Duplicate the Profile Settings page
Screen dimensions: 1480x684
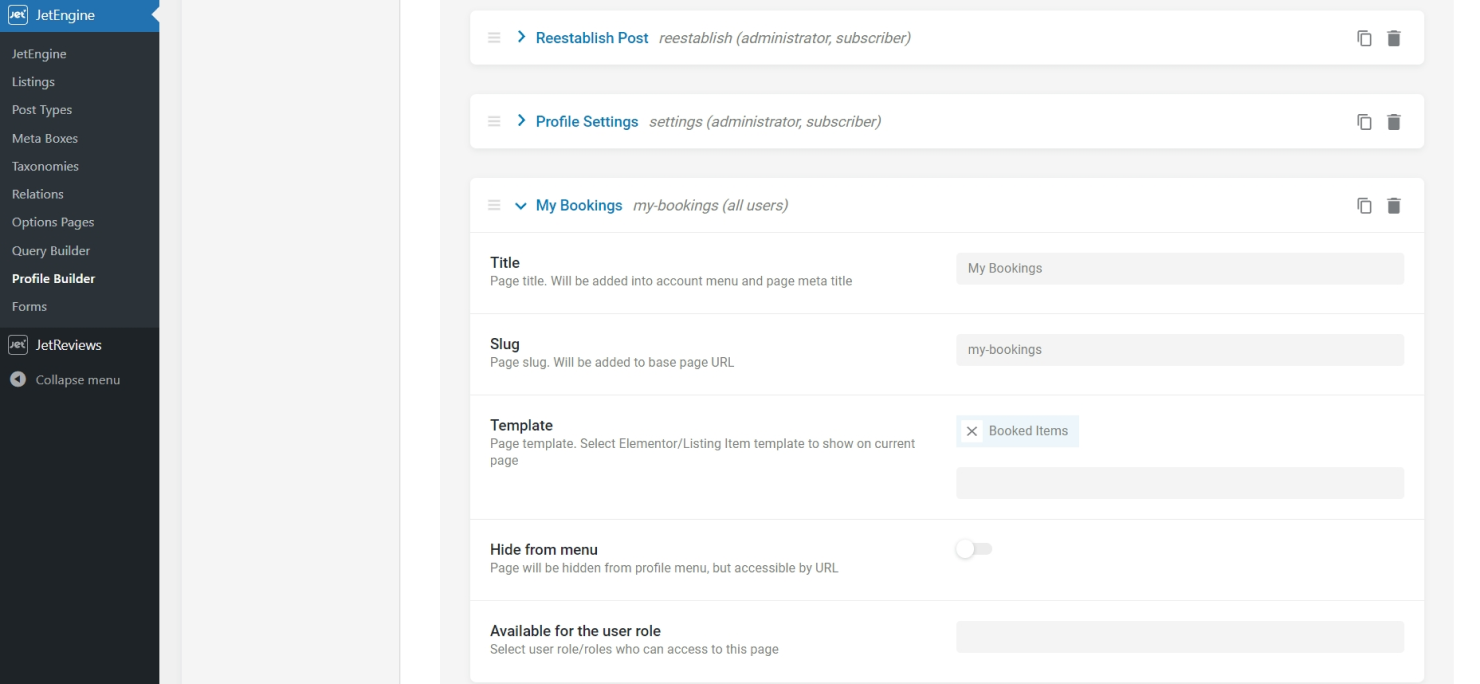coord(1364,122)
